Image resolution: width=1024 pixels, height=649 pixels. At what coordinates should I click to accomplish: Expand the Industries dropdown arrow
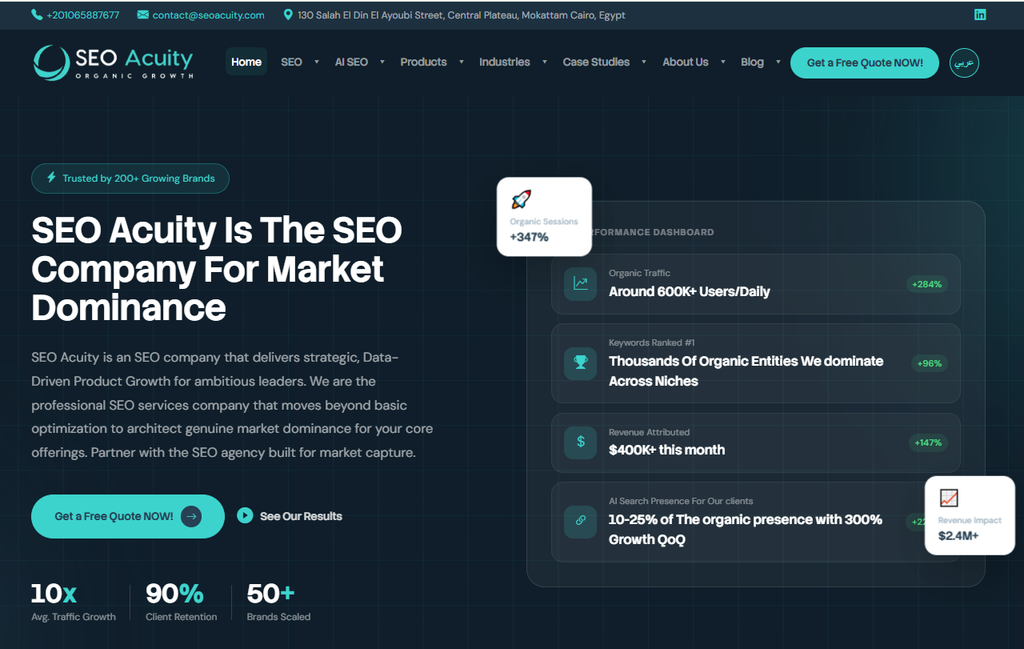[544, 62]
